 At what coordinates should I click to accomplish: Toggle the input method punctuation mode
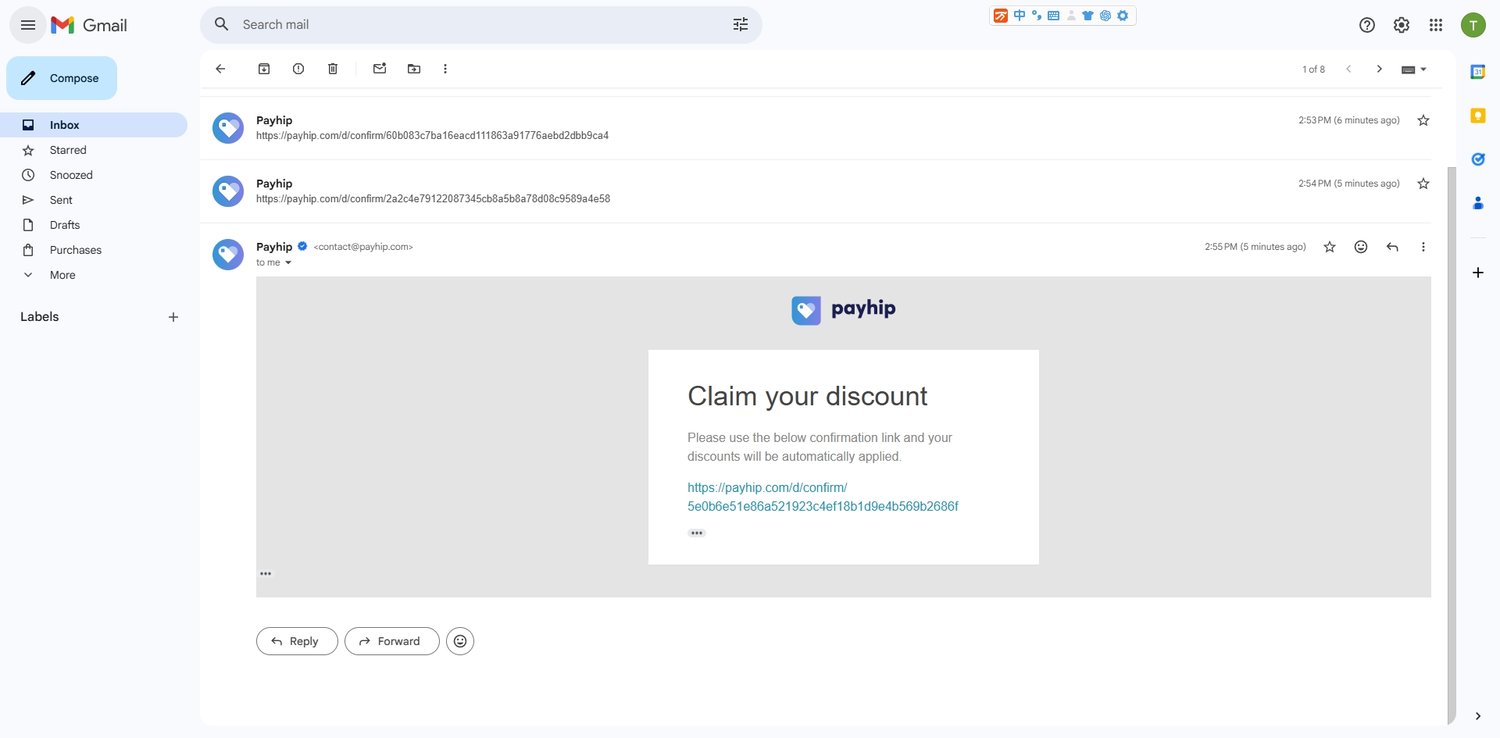pyautogui.click(x=1036, y=15)
